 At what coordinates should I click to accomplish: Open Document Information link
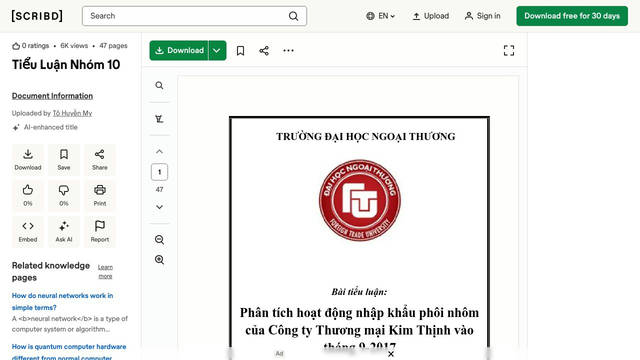pyautogui.click(x=52, y=96)
